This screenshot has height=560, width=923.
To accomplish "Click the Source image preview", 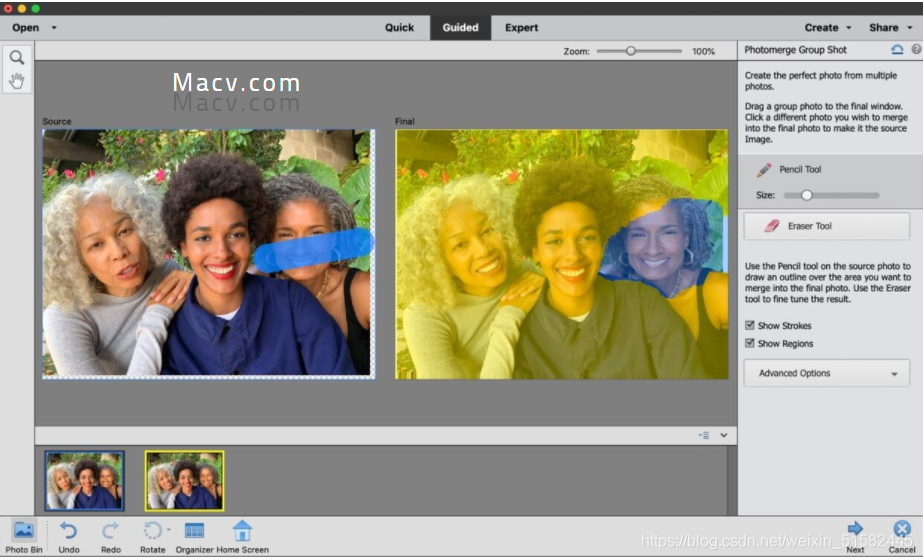I will pos(208,254).
